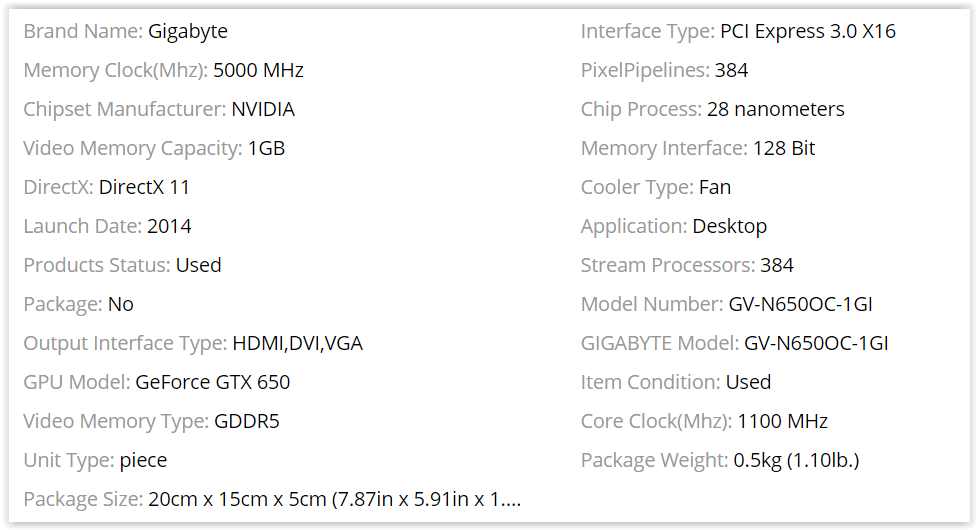978x530 pixels.
Task: Select the Interface Type PCI Express 3.0 X16
Action: coord(808,31)
